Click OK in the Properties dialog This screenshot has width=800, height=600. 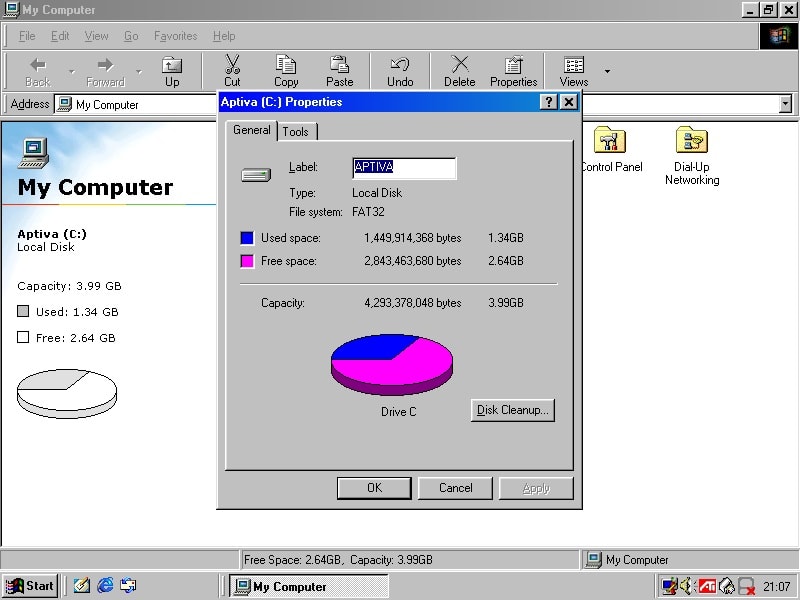tap(374, 488)
